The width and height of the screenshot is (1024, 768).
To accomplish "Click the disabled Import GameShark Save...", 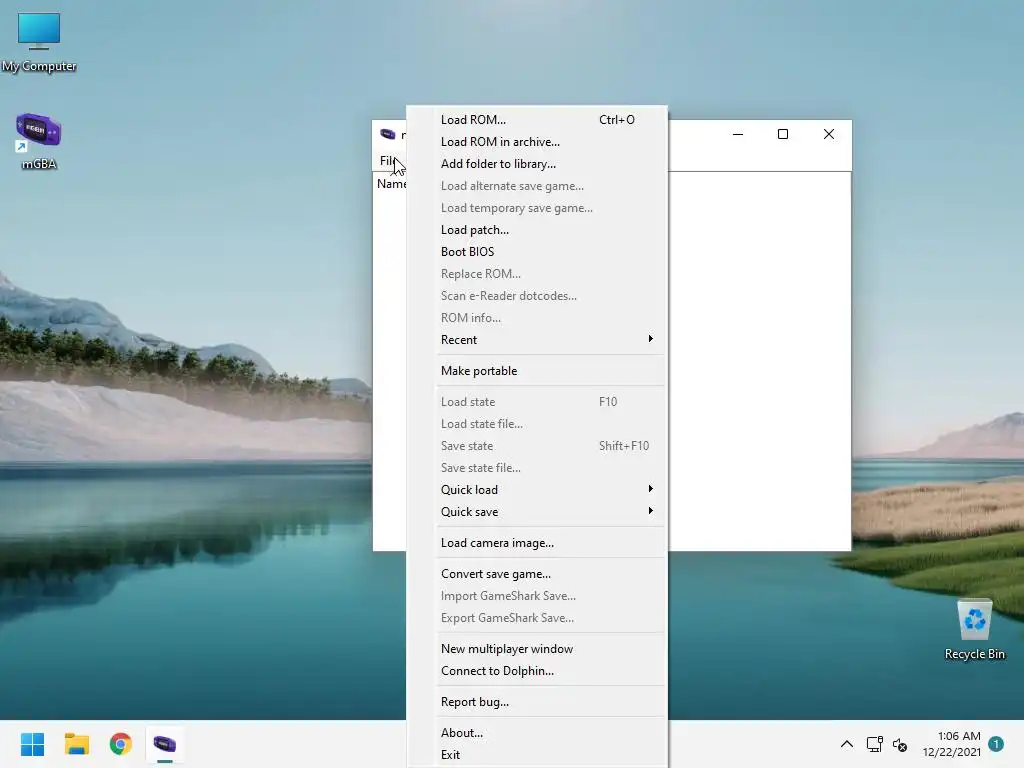I will [537, 596].
